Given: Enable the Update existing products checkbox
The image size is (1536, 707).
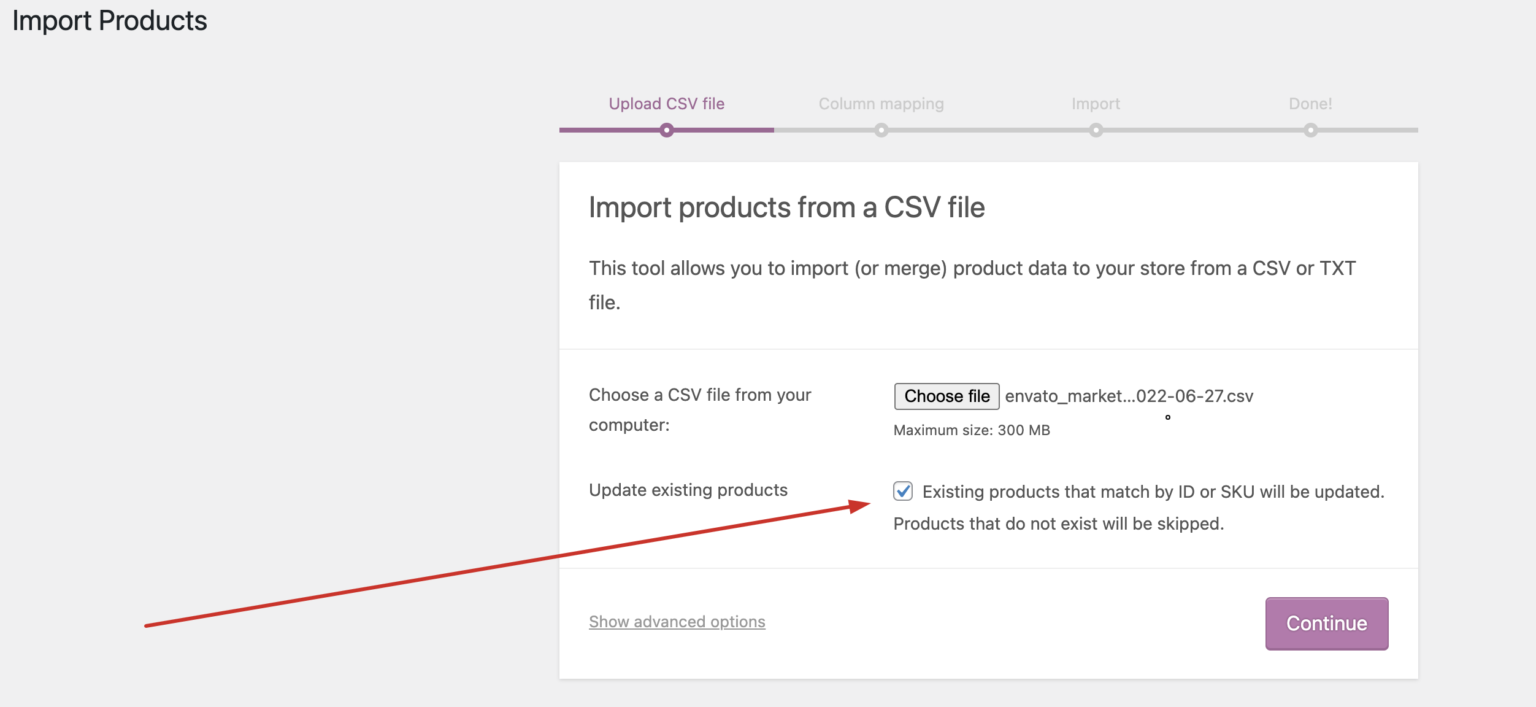Looking at the screenshot, I should point(903,491).
